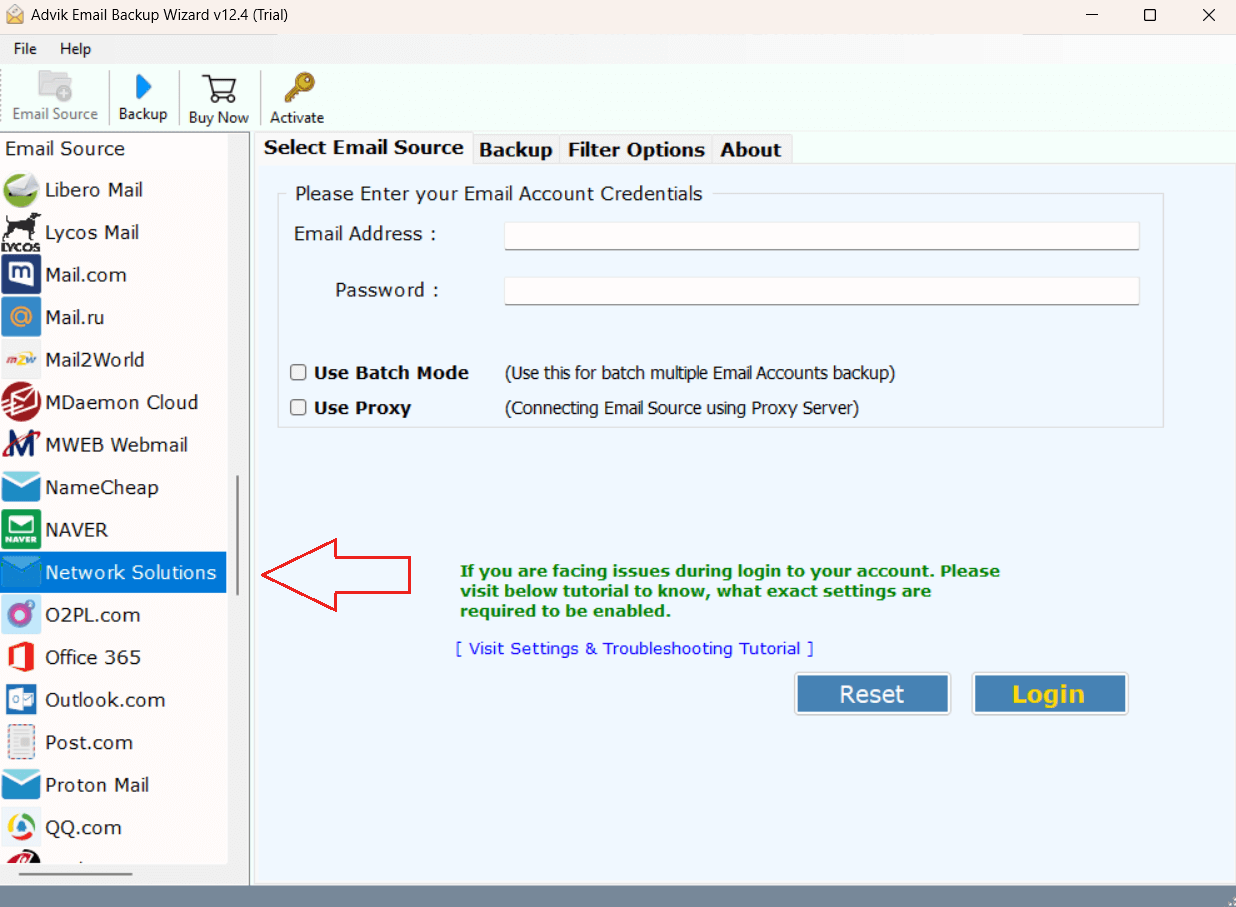Select Proton Mail label in list
Viewport: 1236px width, 907px height.
coord(97,785)
